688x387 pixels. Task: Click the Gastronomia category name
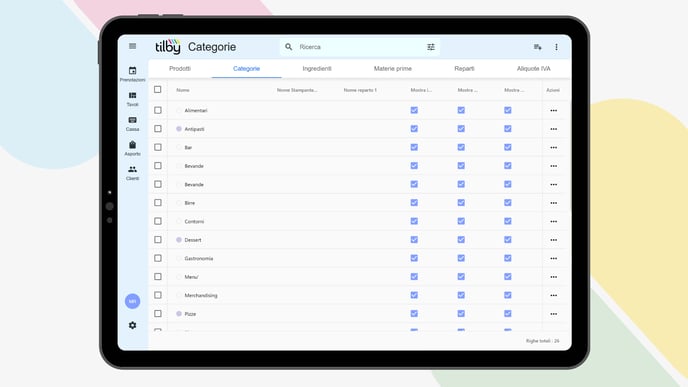[x=199, y=258]
